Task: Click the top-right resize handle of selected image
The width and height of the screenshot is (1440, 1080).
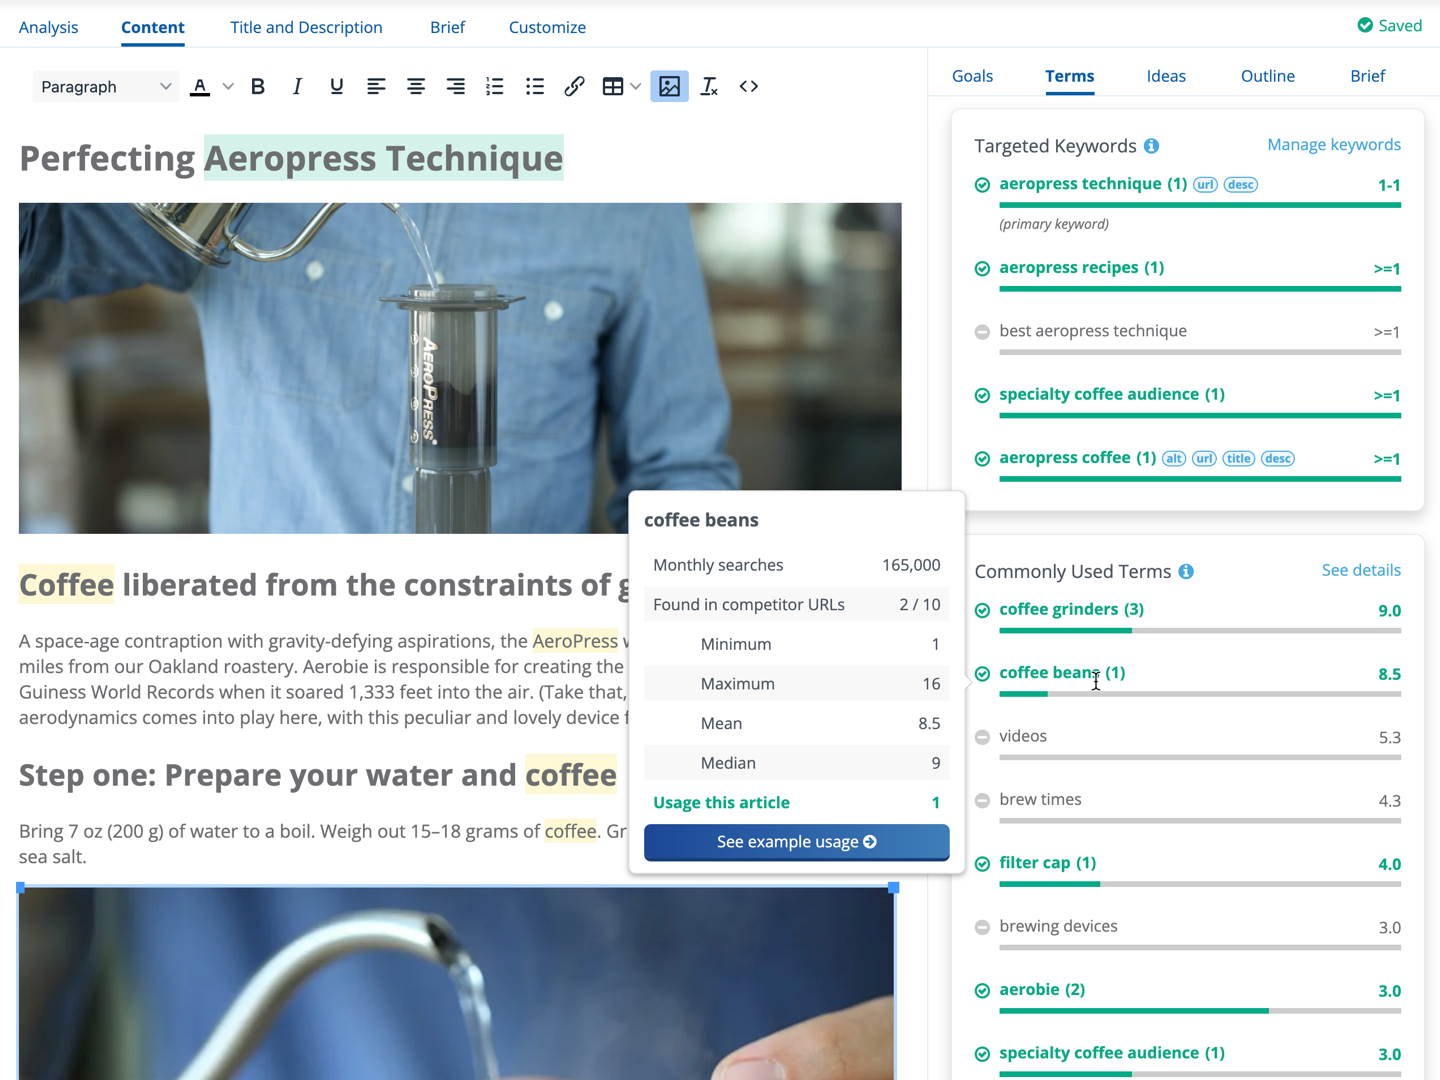Action: click(x=894, y=887)
